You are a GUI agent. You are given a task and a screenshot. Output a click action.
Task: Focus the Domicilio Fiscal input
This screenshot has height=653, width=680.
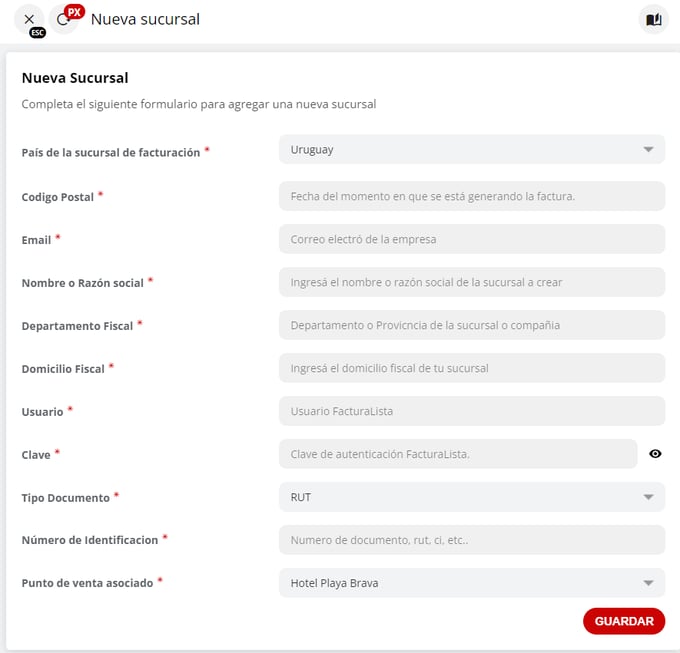click(471, 368)
